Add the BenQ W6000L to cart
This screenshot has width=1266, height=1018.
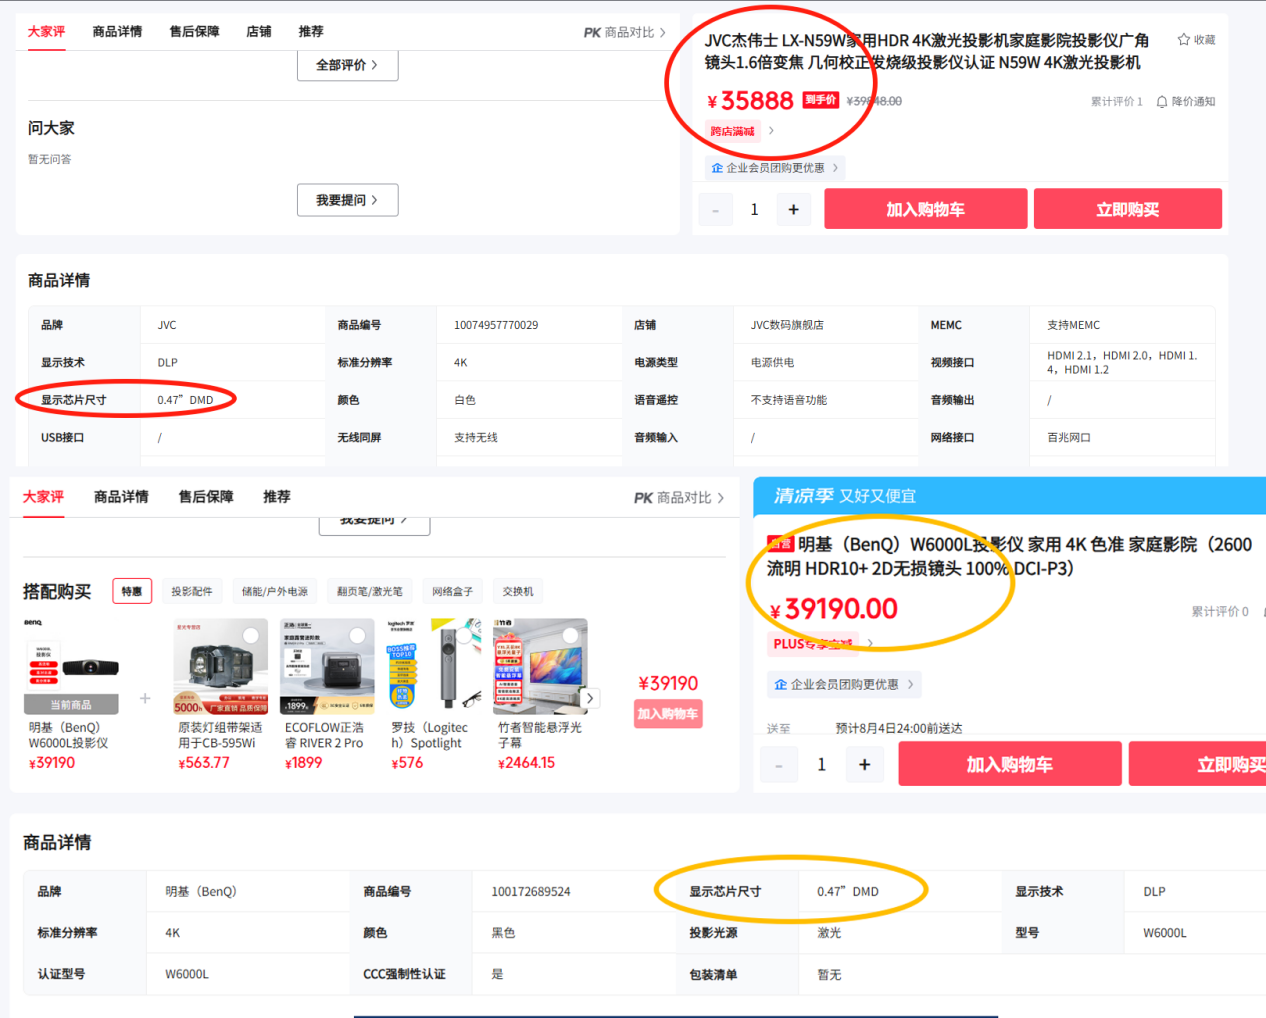pyautogui.click(x=1009, y=764)
